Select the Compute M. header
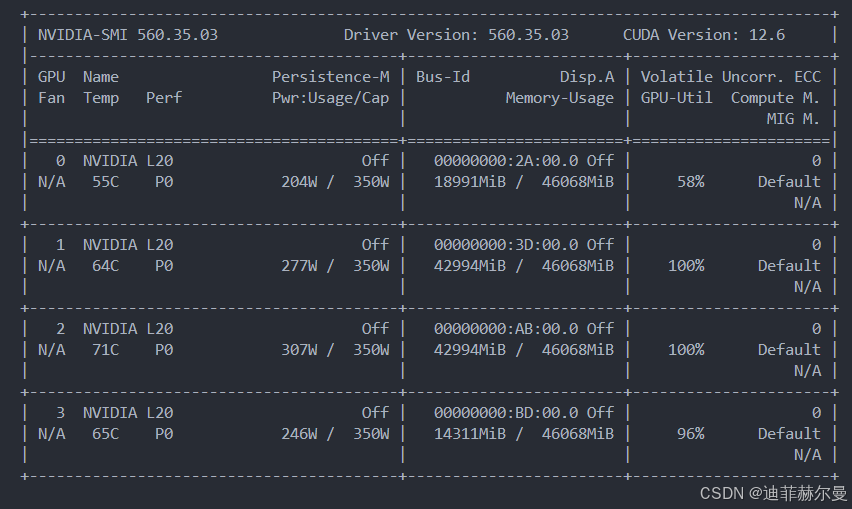852x509 pixels. [775, 98]
